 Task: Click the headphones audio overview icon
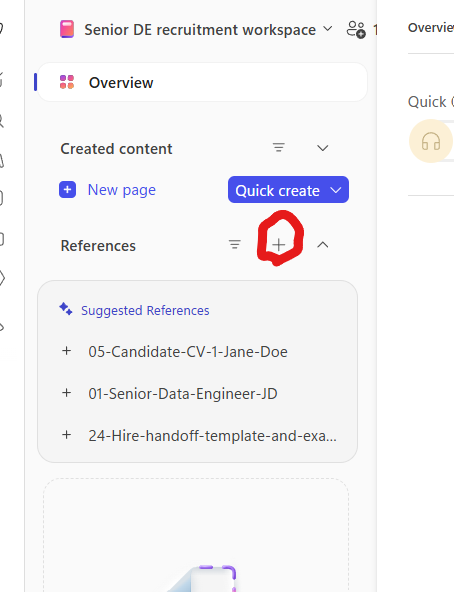click(431, 141)
